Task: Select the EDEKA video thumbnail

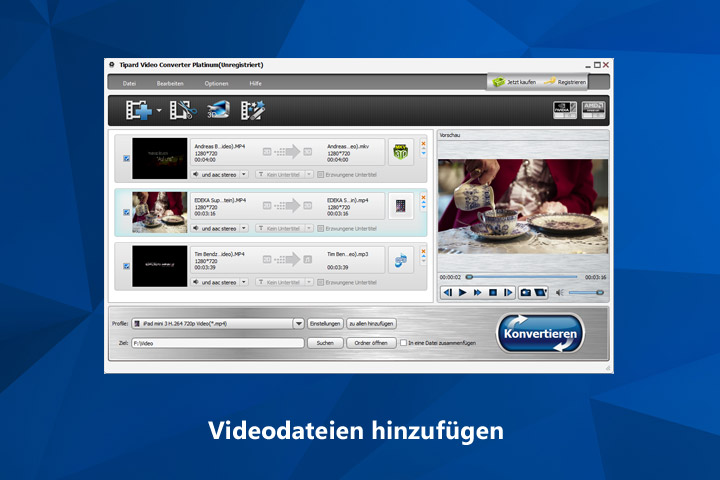Action: [x=160, y=212]
